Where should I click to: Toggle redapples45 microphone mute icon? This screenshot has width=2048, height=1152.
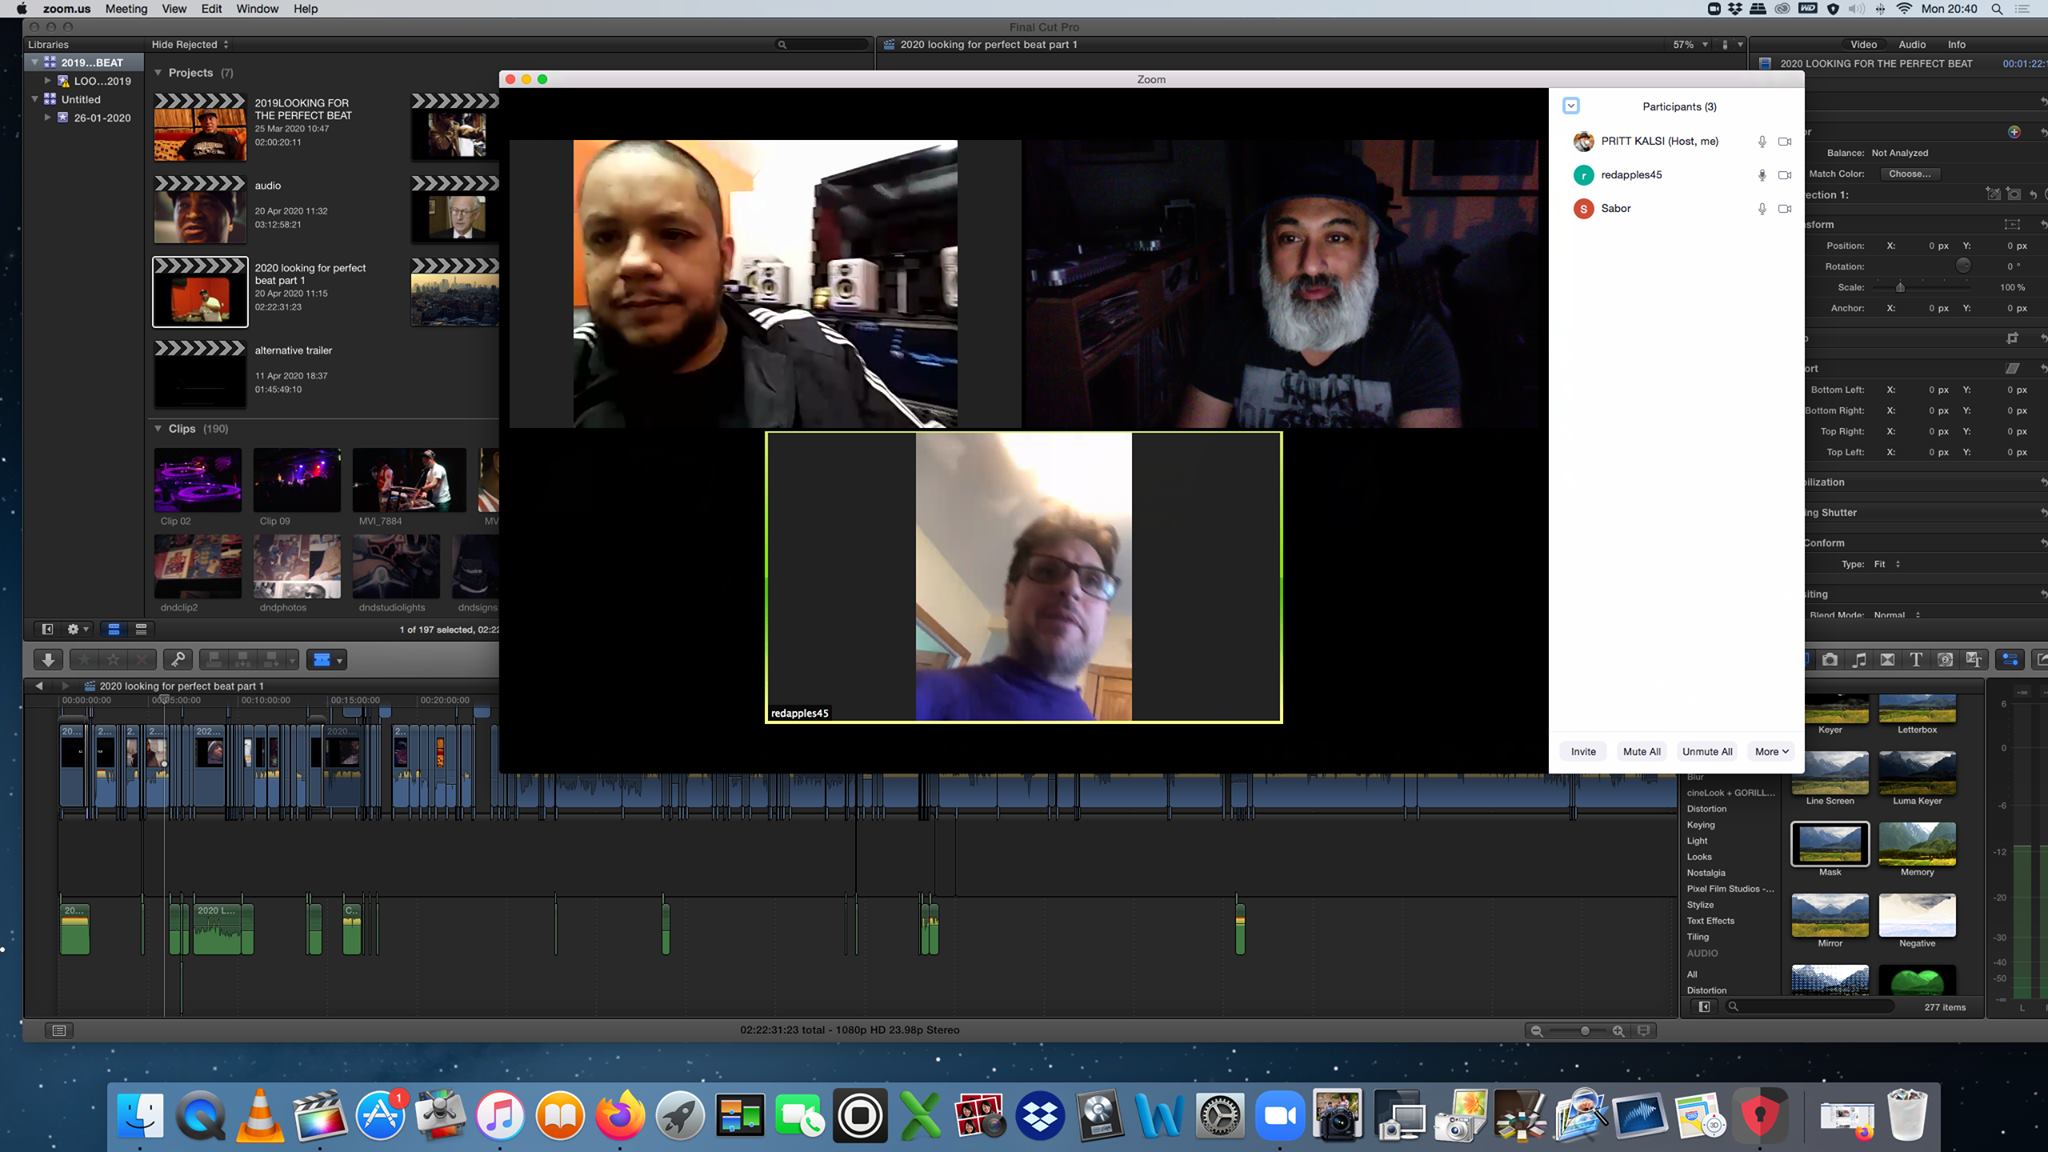click(1762, 175)
